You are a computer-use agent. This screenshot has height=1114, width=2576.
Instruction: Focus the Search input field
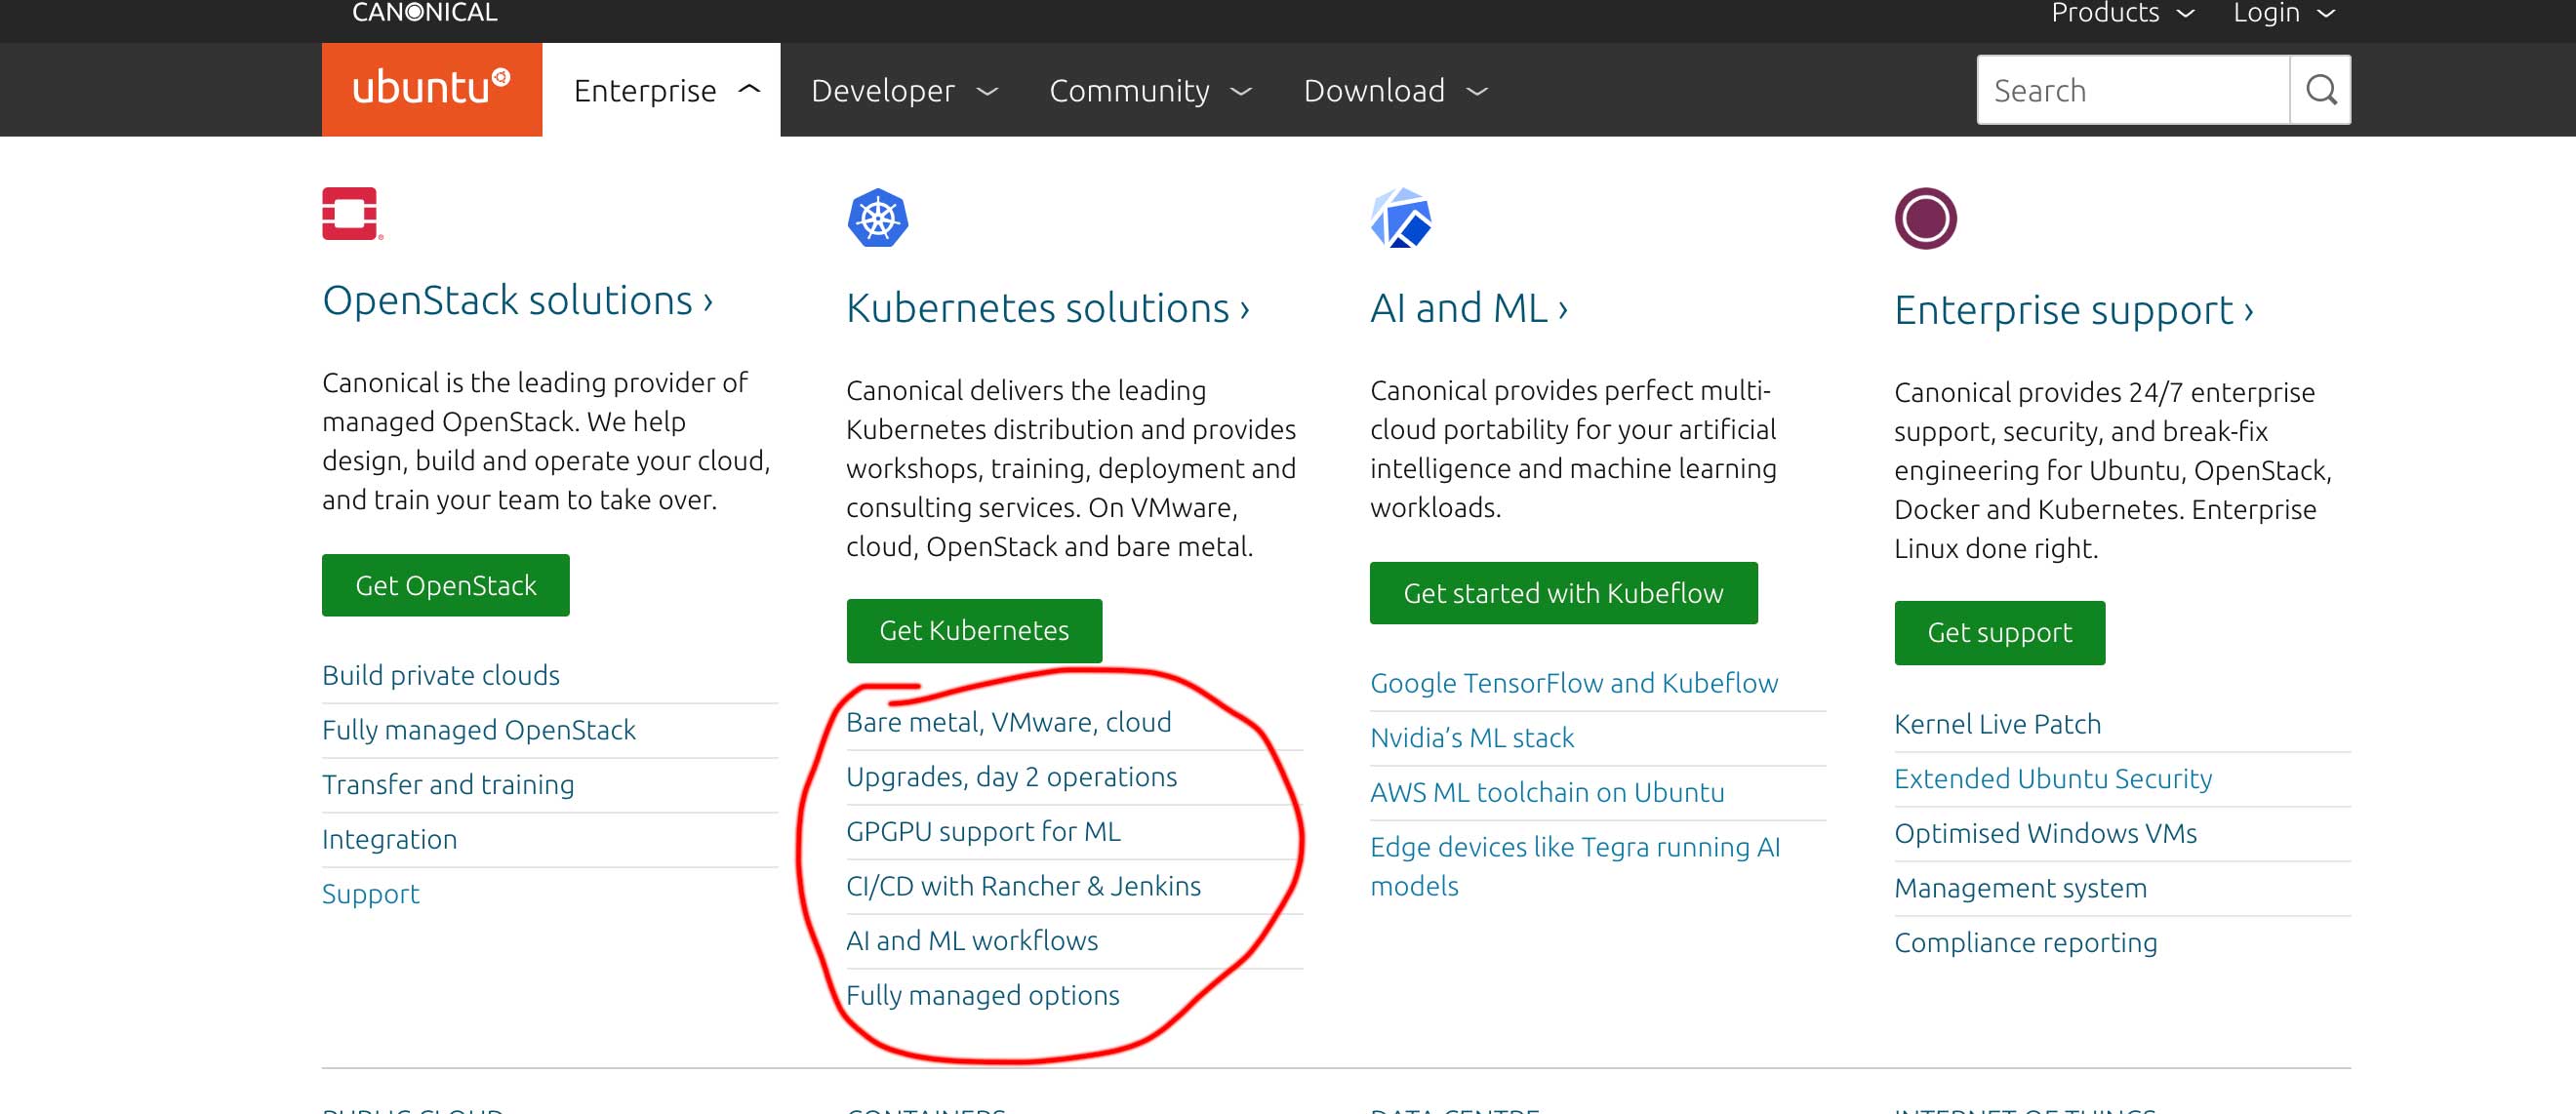click(x=2132, y=90)
